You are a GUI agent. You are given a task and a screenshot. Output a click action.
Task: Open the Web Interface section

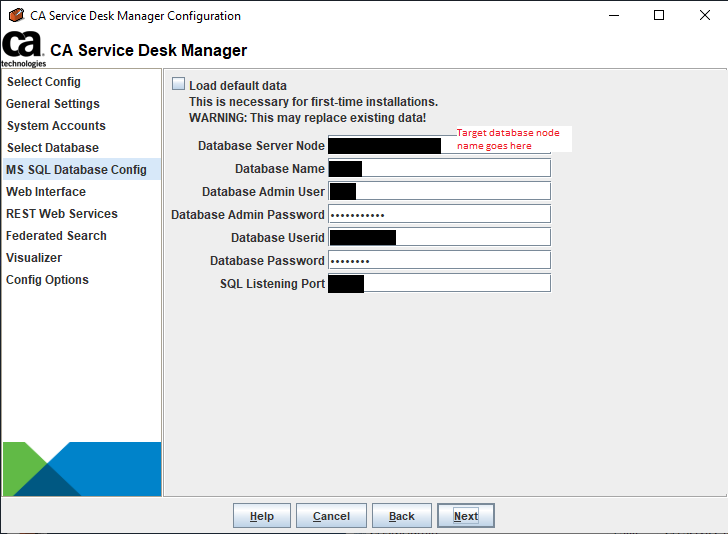[x=46, y=192]
